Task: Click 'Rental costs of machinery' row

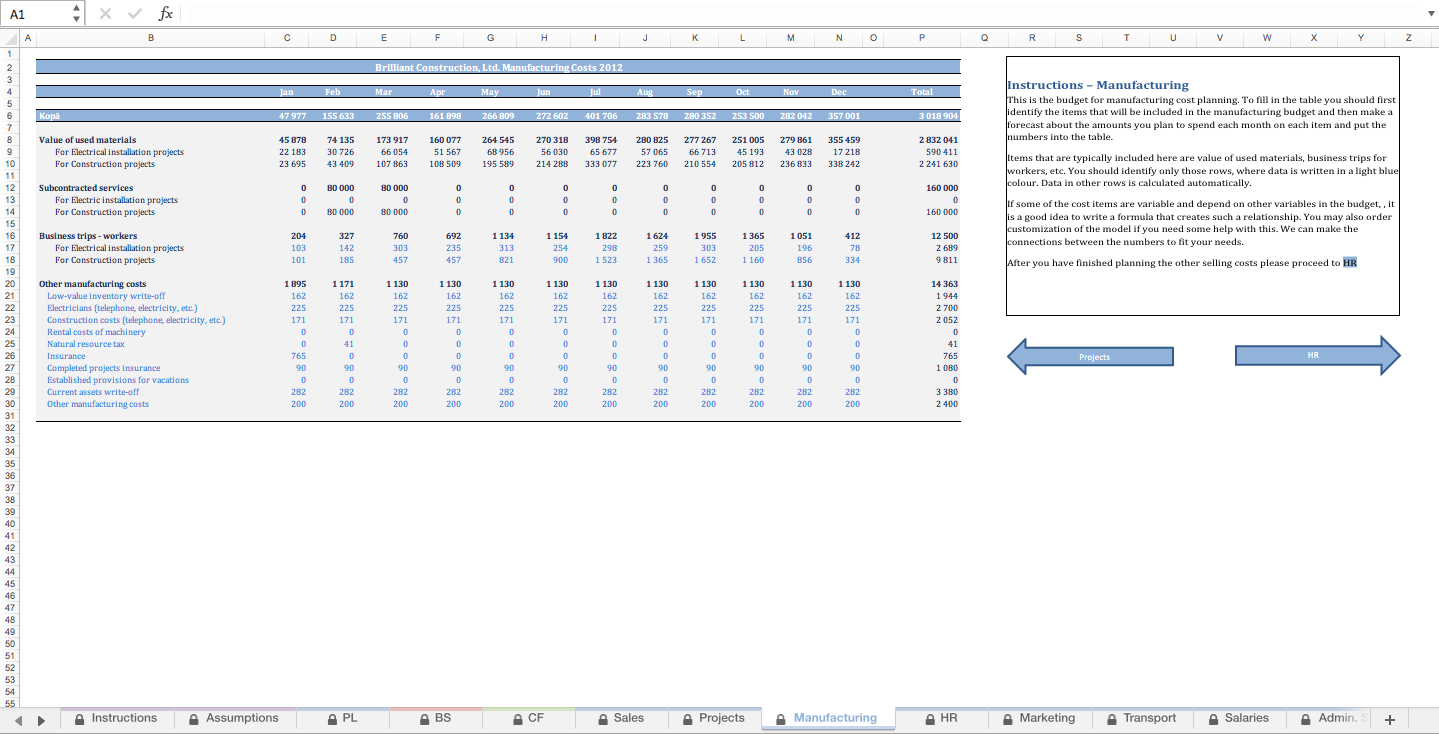Action: [x=96, y=332]
